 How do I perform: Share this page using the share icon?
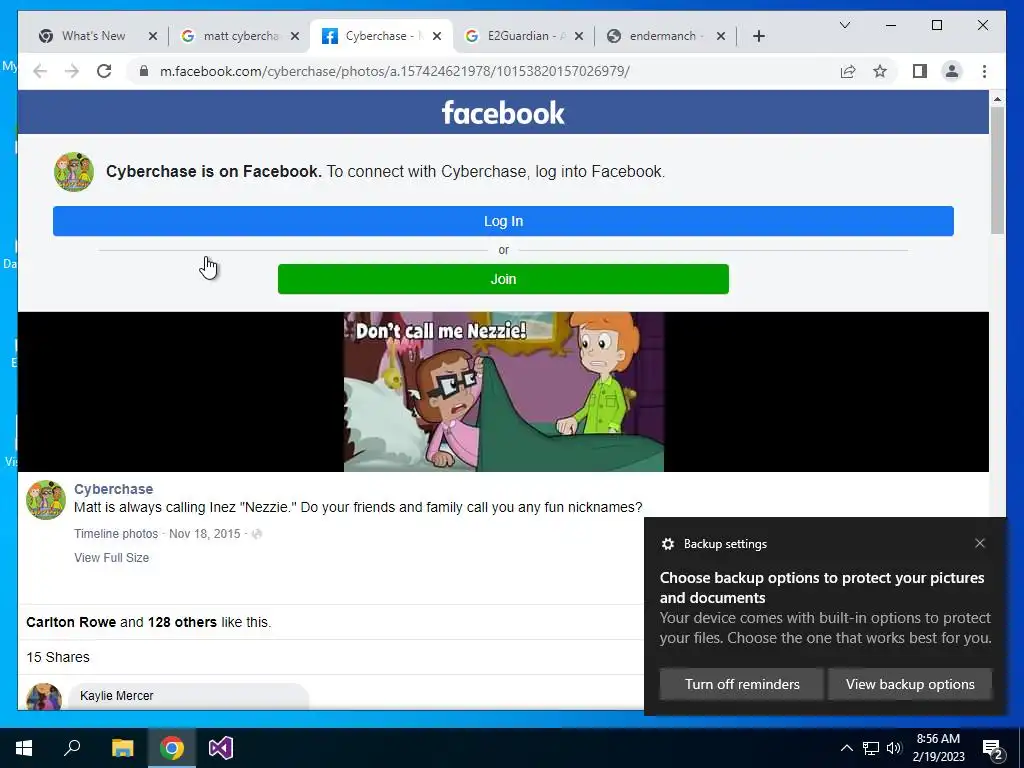click(848, 71)
